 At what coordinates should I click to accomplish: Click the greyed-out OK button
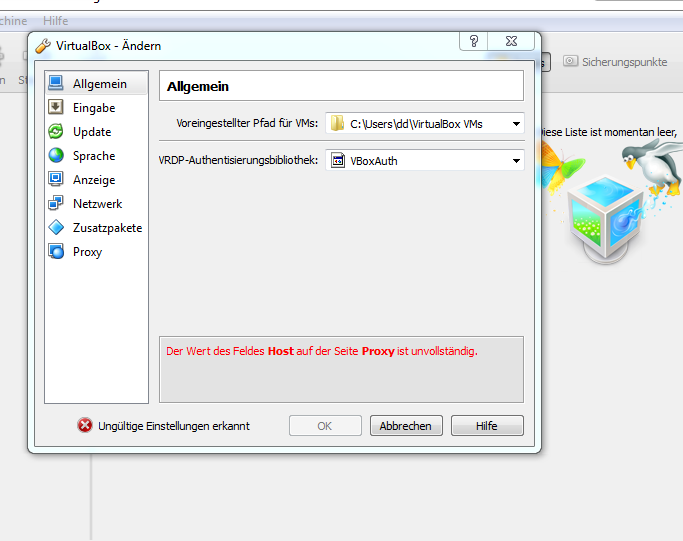(x=325, y=426)
